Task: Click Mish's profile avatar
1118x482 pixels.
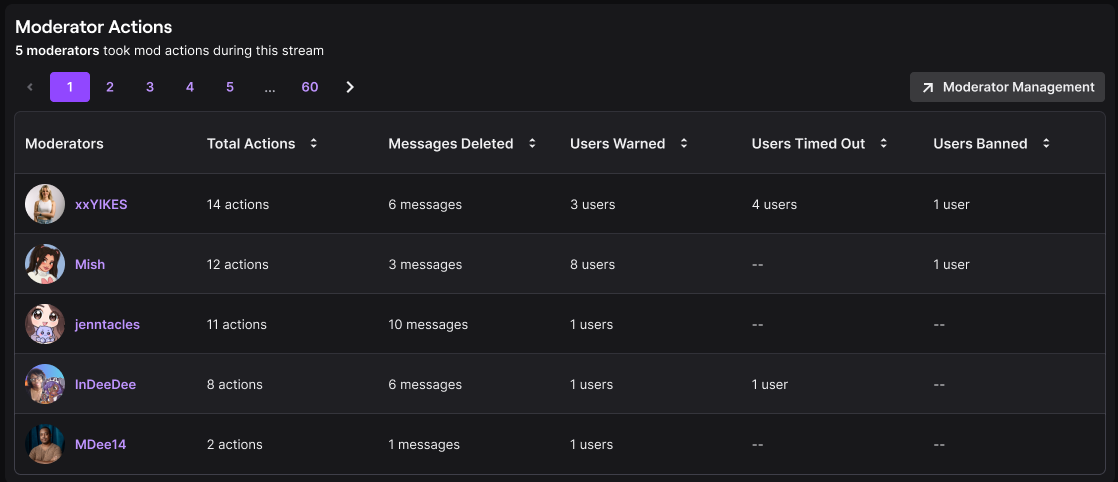Action: pos(45,264)
